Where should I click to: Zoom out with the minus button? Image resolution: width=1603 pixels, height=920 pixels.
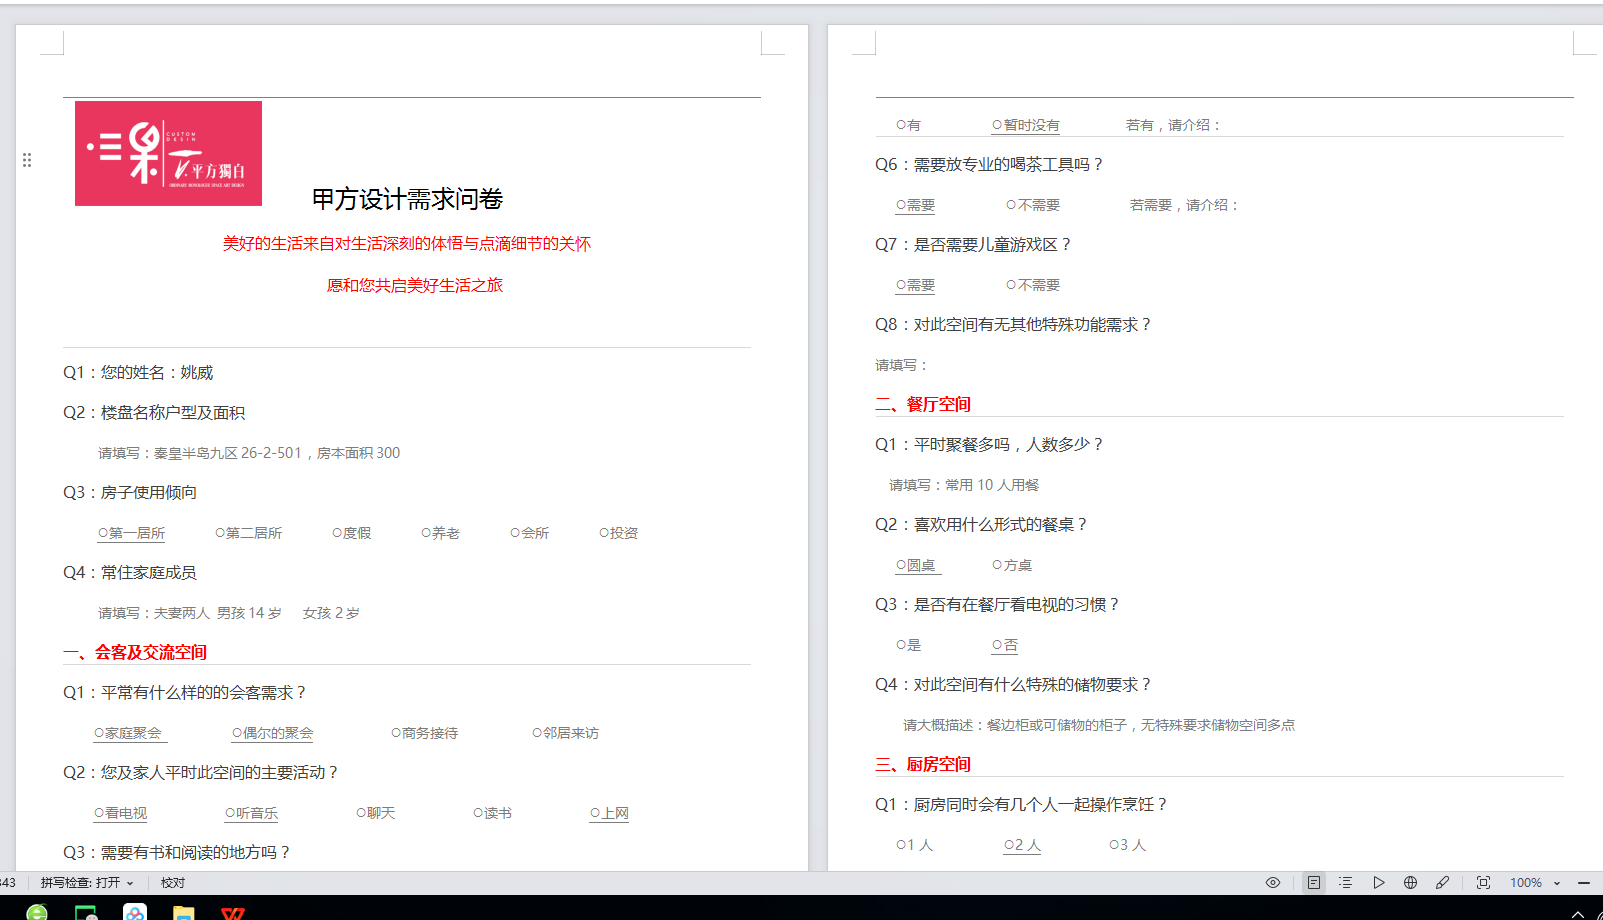tap(1583, 882)
